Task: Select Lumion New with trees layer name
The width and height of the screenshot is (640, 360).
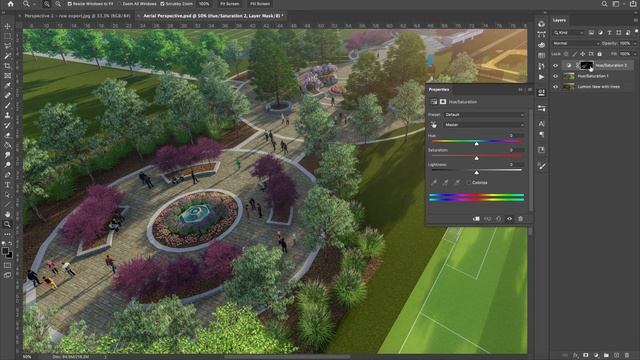Action: pyautogui.click(x=598, y=87)
